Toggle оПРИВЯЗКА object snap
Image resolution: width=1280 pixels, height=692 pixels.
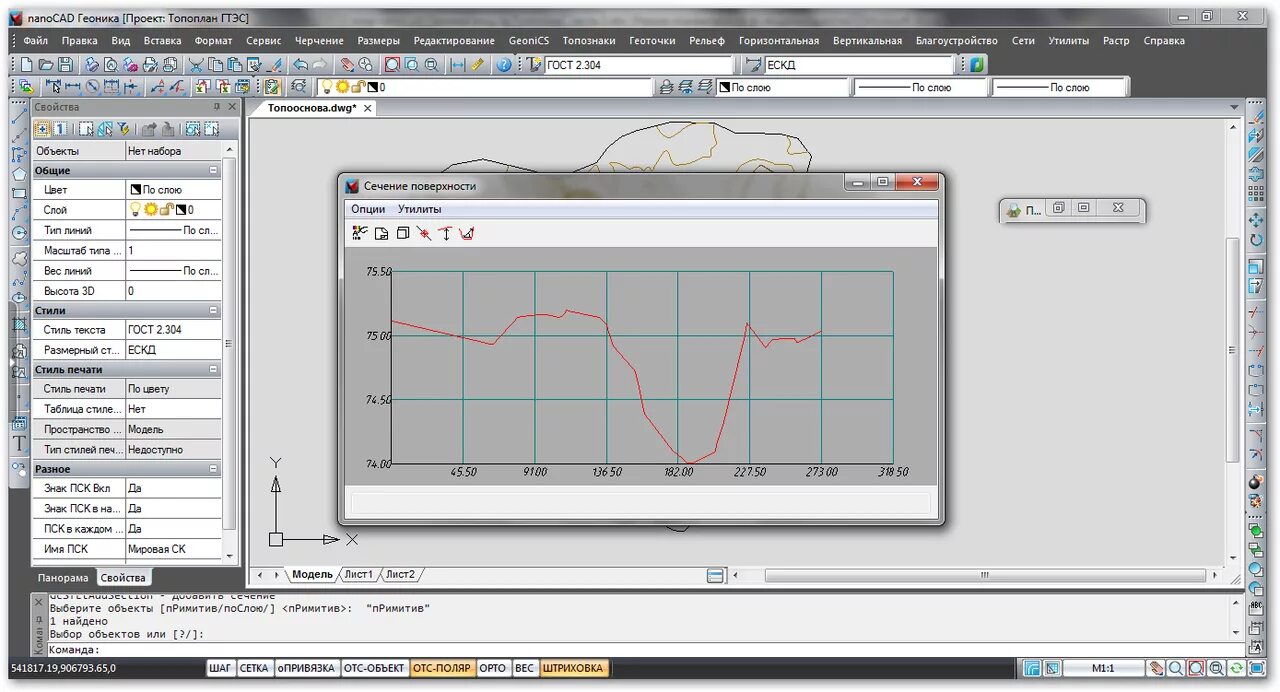[x=306, y=668]
